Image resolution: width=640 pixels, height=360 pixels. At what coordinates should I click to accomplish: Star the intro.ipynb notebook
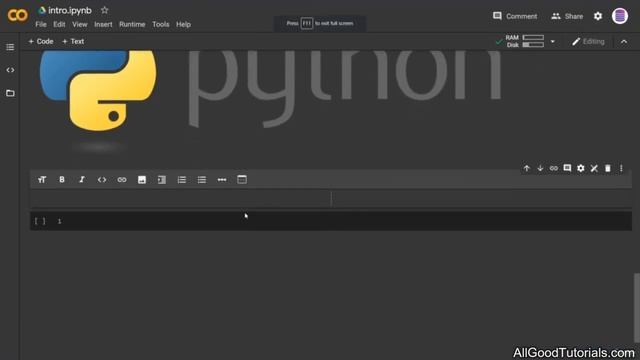tap(104, 10)
